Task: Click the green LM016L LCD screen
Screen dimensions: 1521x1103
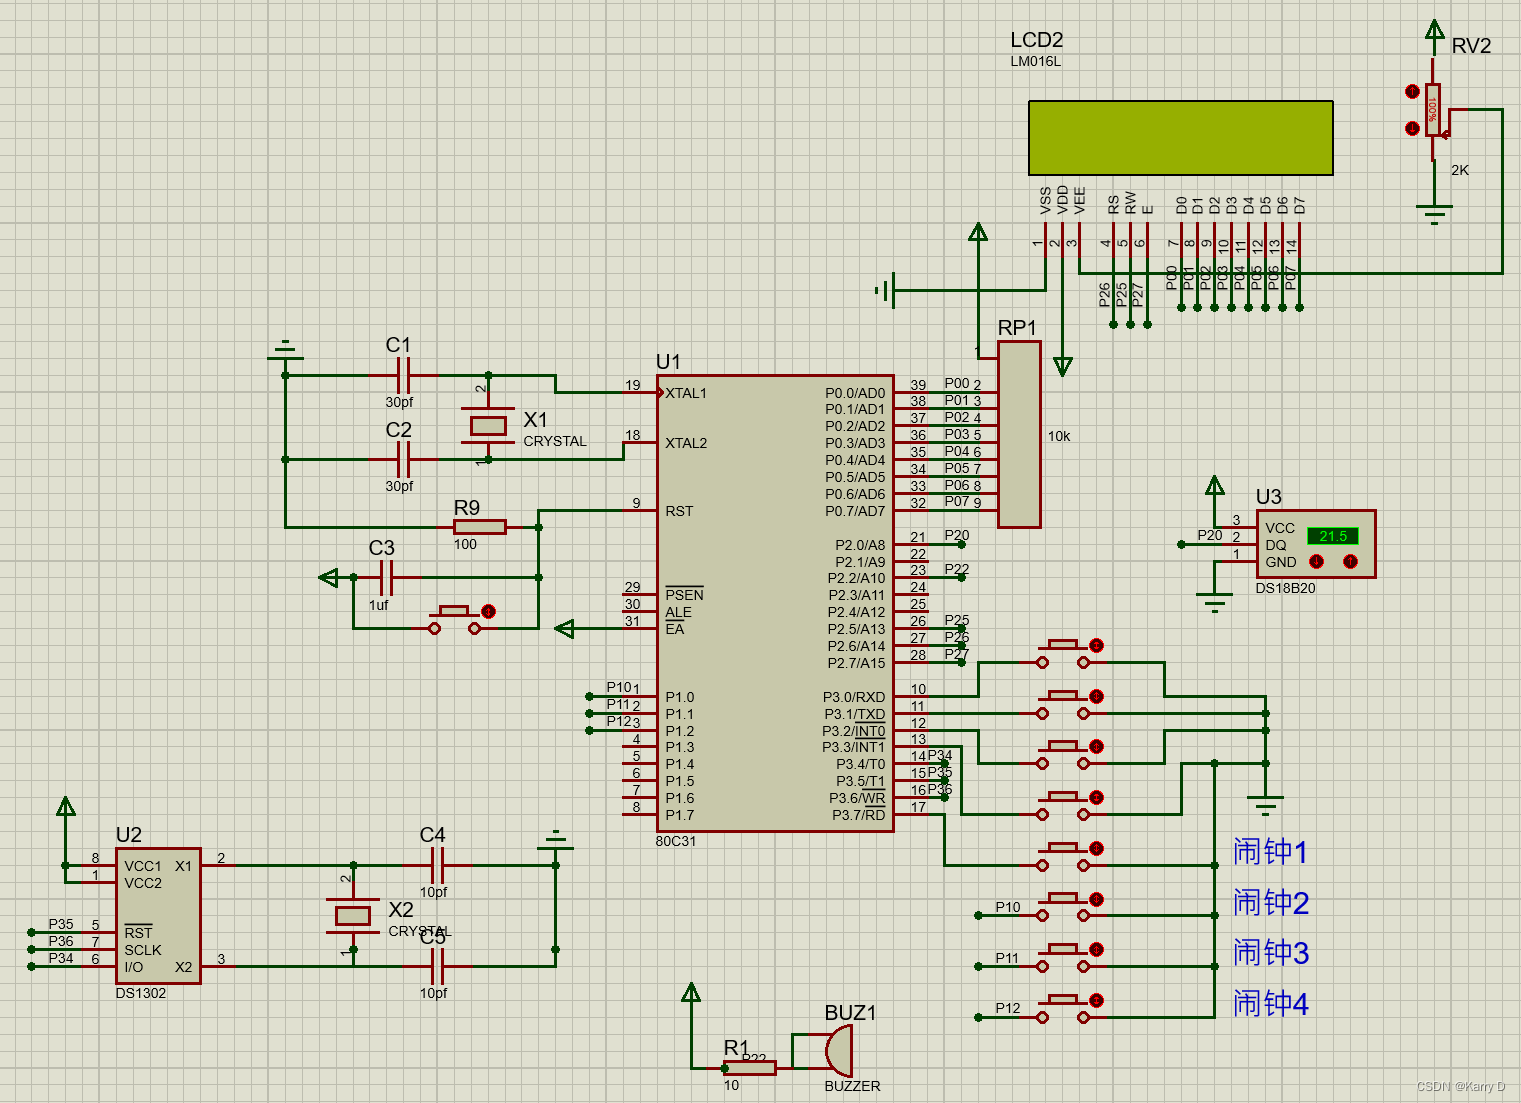Action: coord(1181,138)
